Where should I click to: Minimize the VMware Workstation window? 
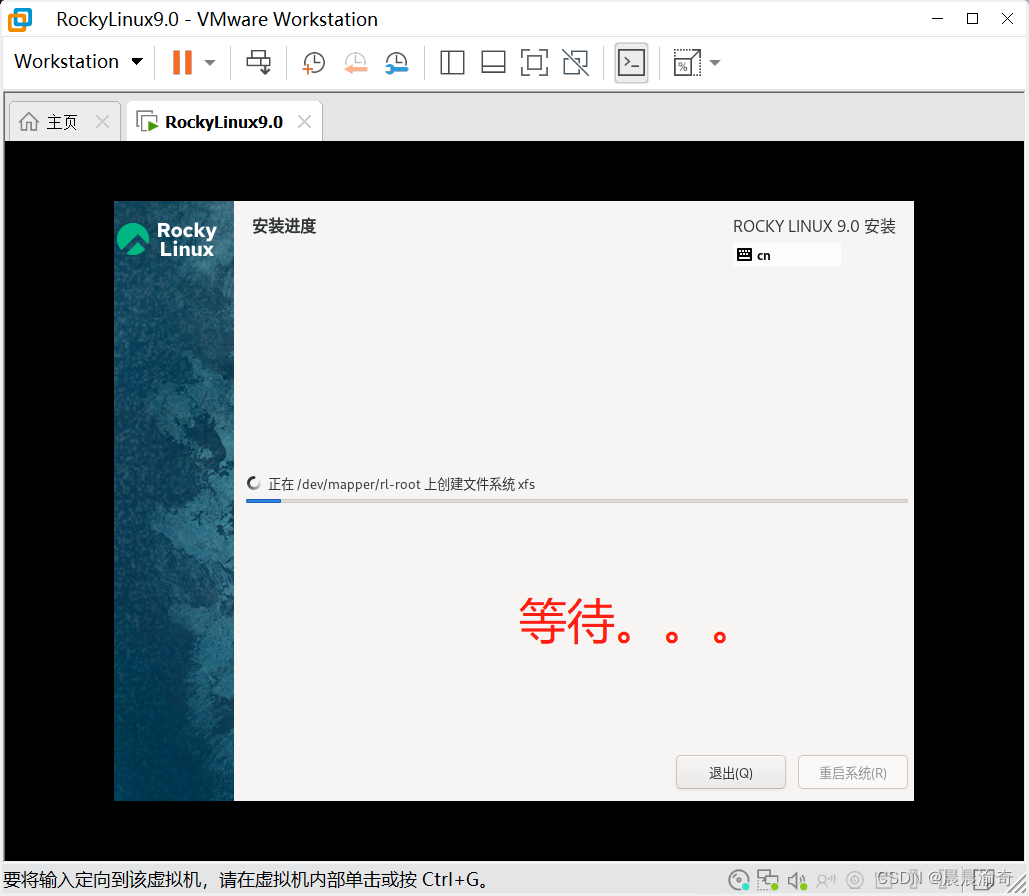click(937, 19)
